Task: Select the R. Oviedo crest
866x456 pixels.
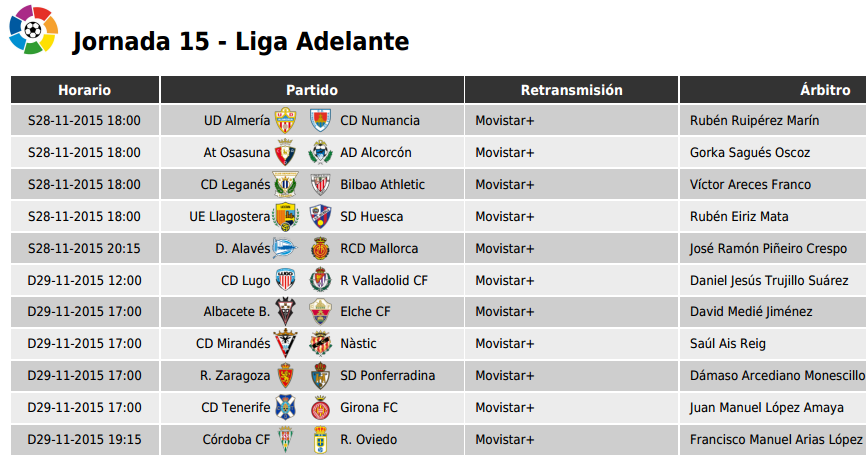Action: (x=320, y=439)
